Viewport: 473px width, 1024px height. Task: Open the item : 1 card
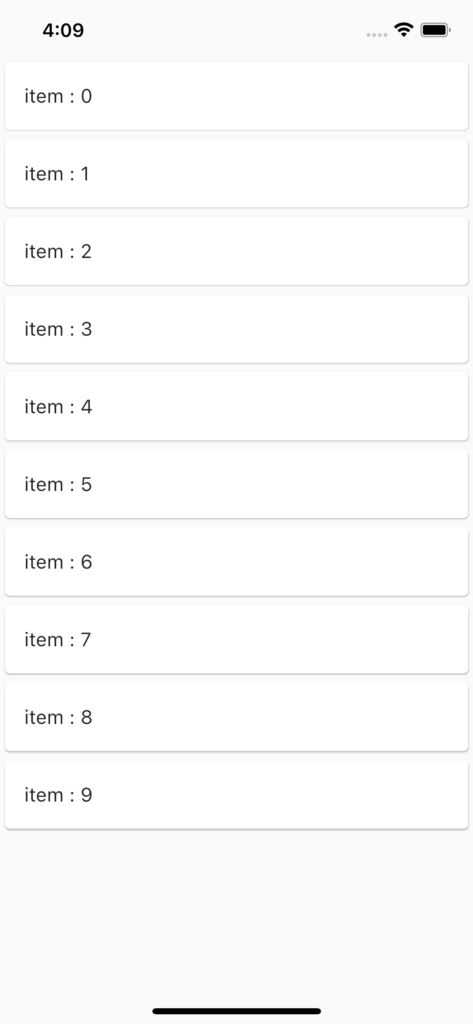[x=236, y=174]
